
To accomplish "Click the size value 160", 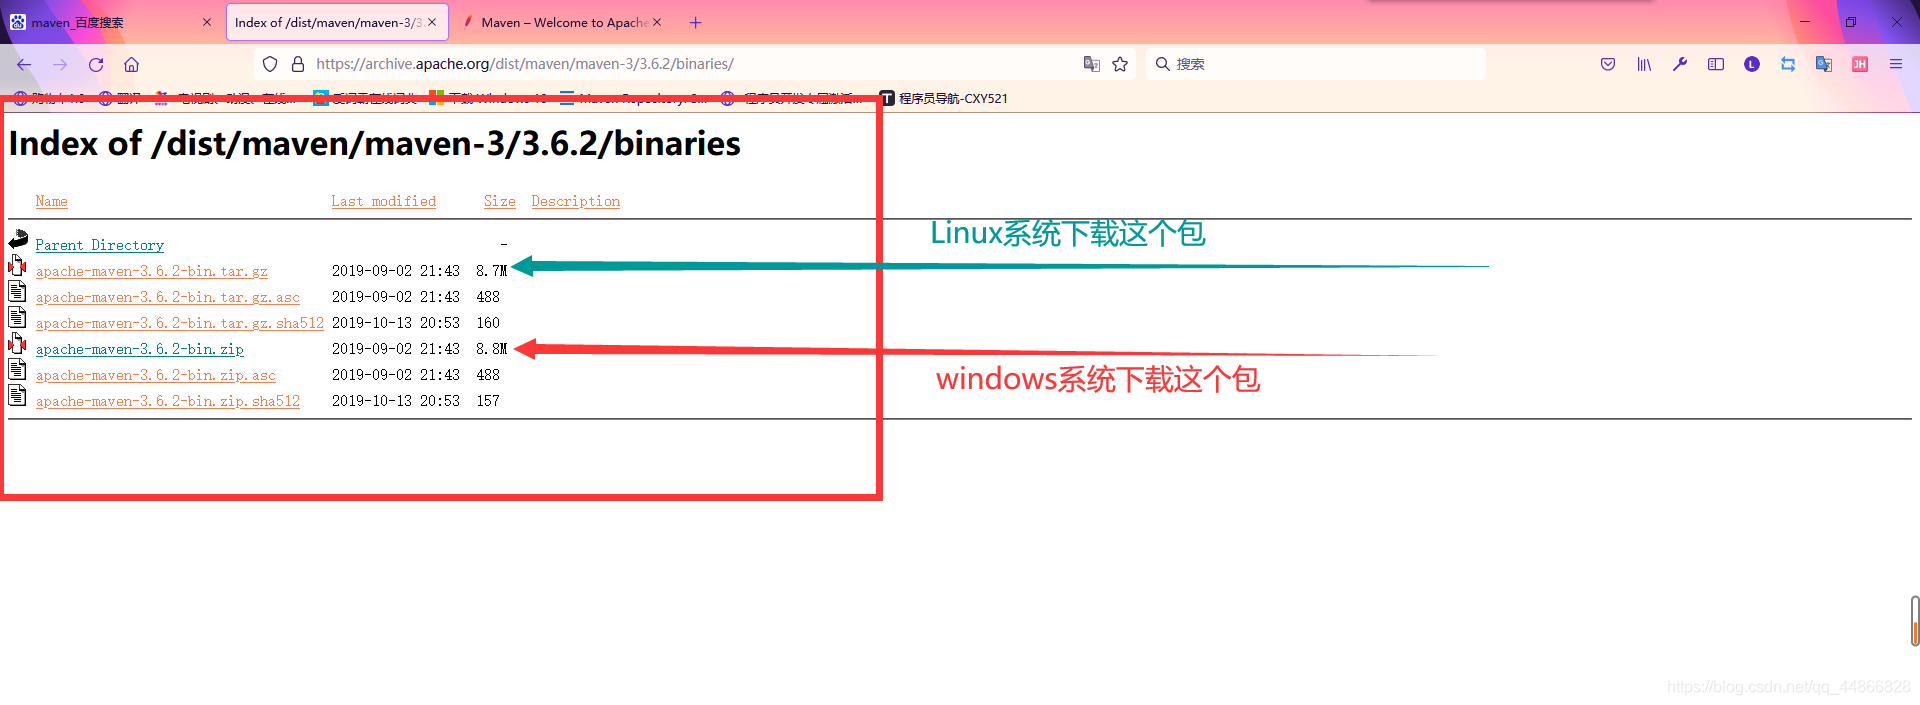I will [488, 323].
